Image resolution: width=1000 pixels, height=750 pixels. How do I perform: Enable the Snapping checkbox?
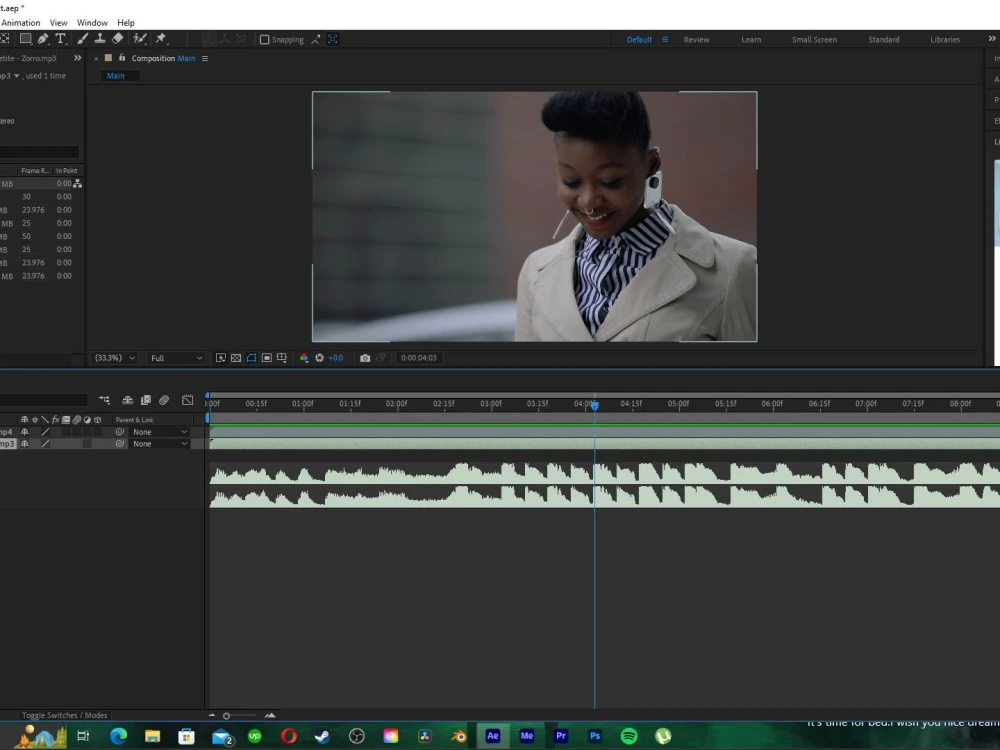[265, 40]
